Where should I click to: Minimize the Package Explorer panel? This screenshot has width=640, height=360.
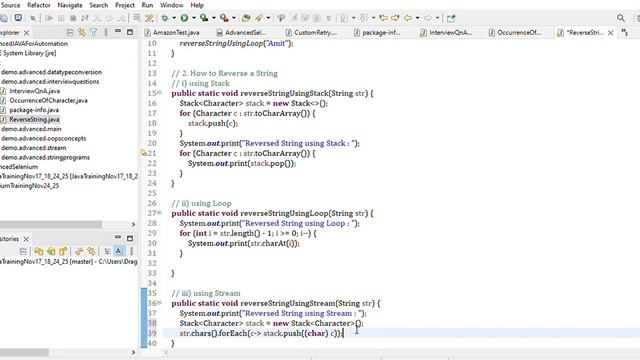coord(118,31)
